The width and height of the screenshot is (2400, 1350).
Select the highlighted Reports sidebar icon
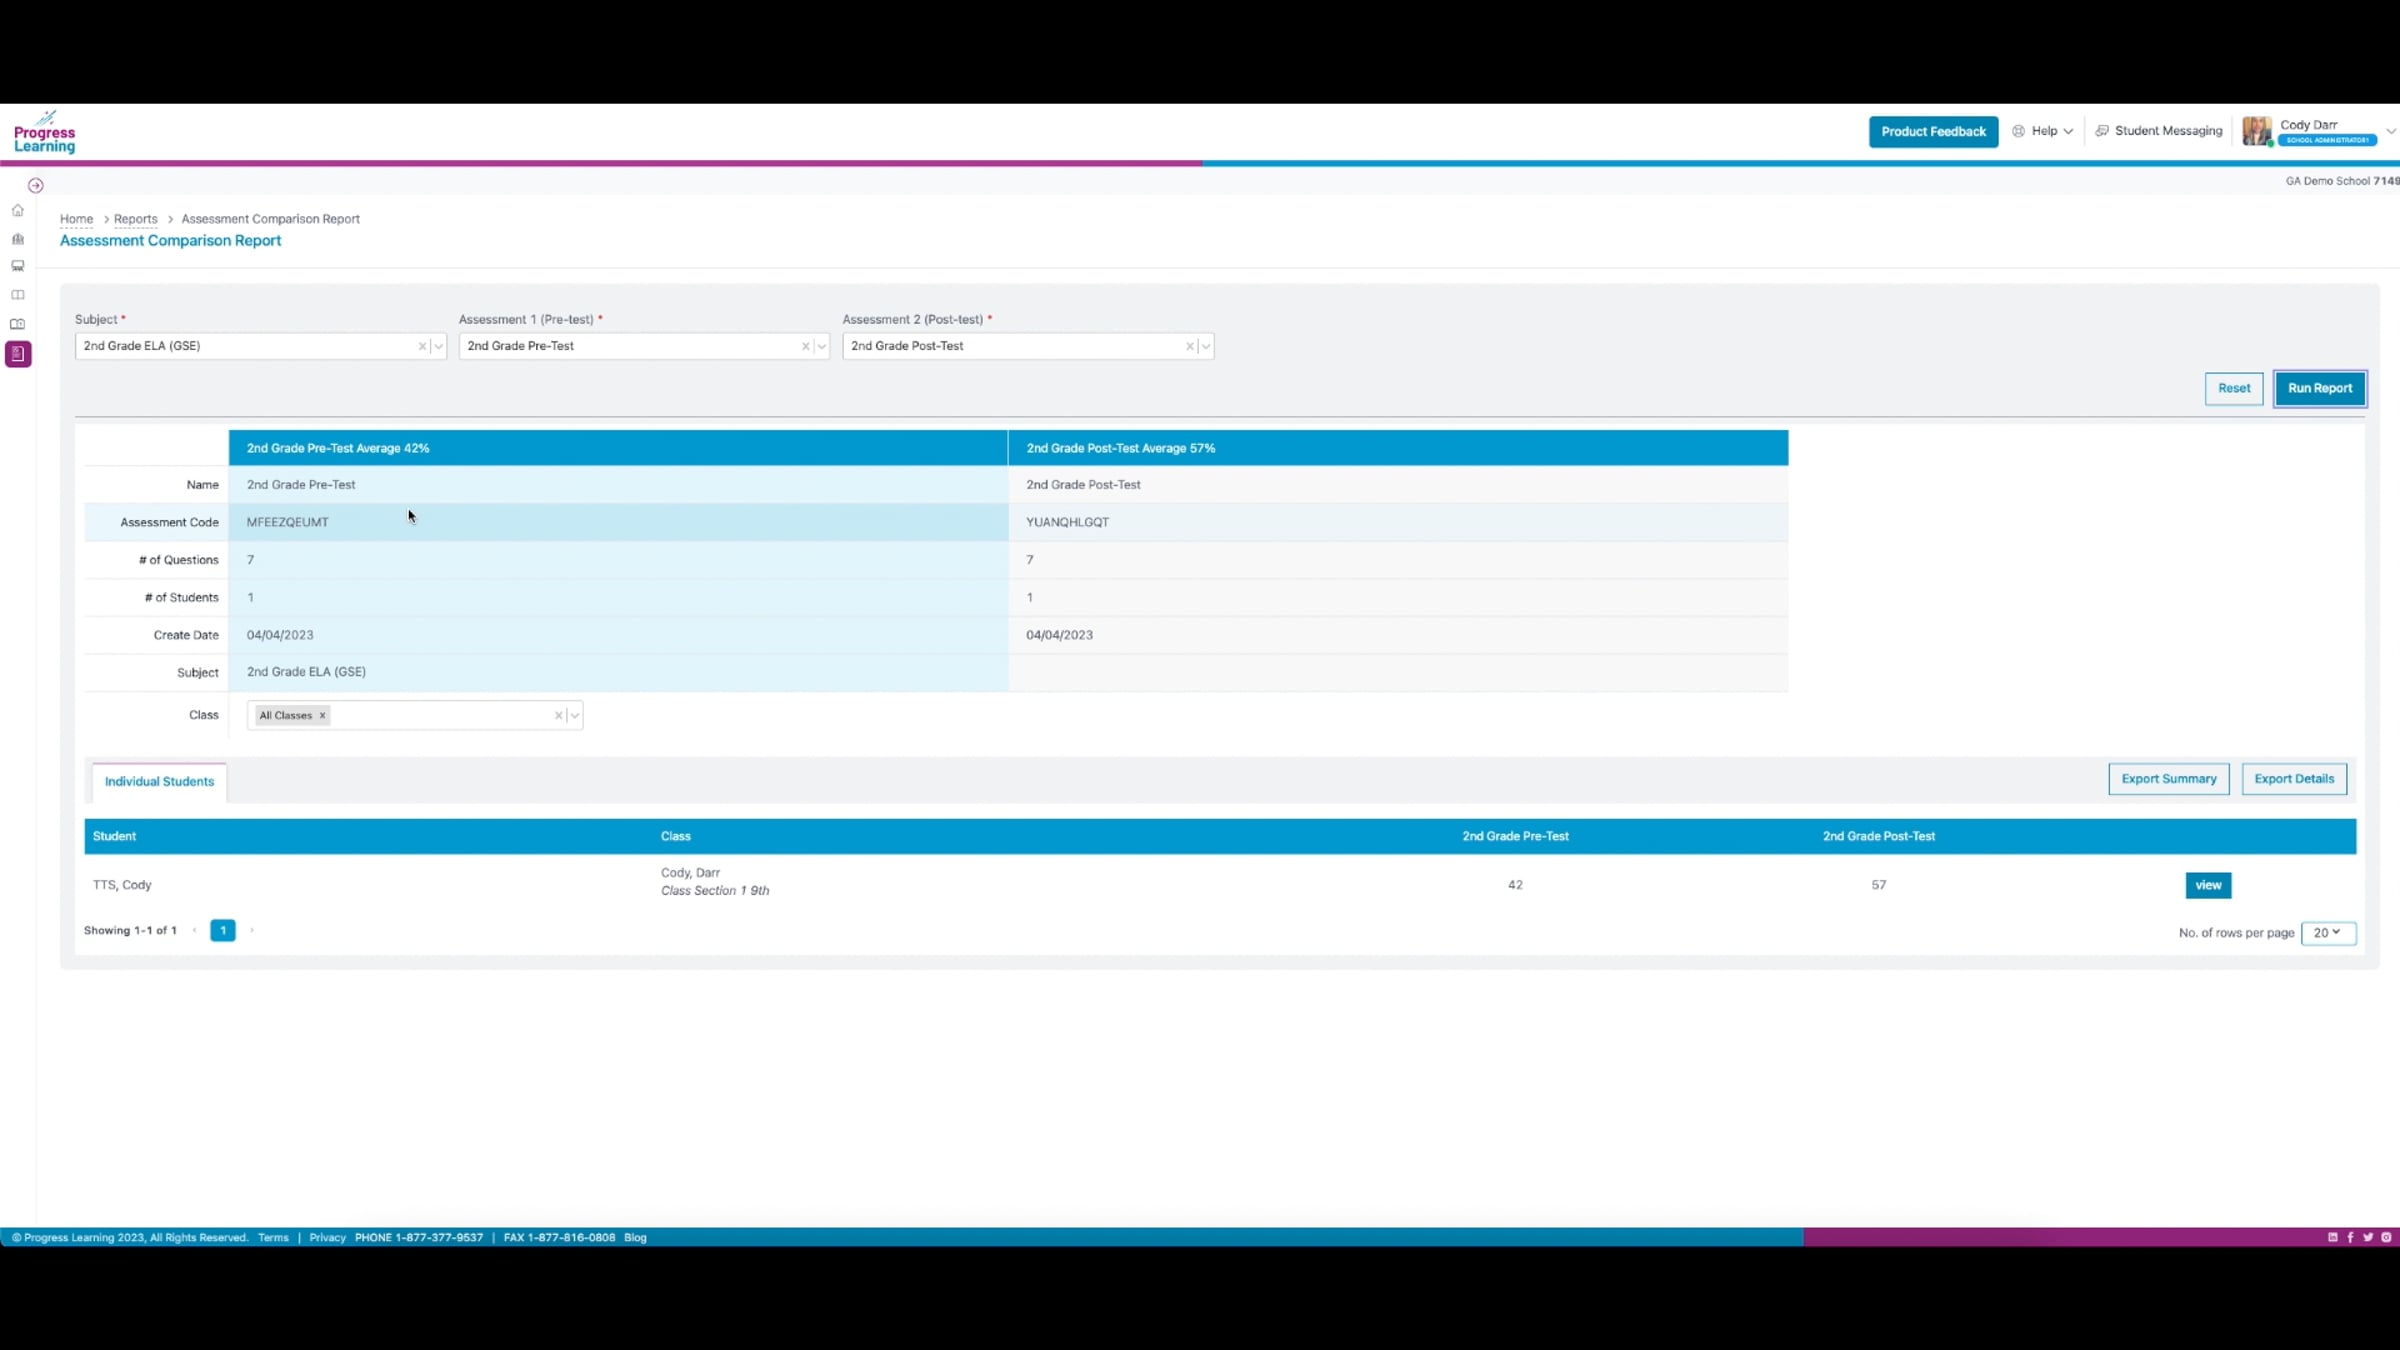click(x=18, y=354)
